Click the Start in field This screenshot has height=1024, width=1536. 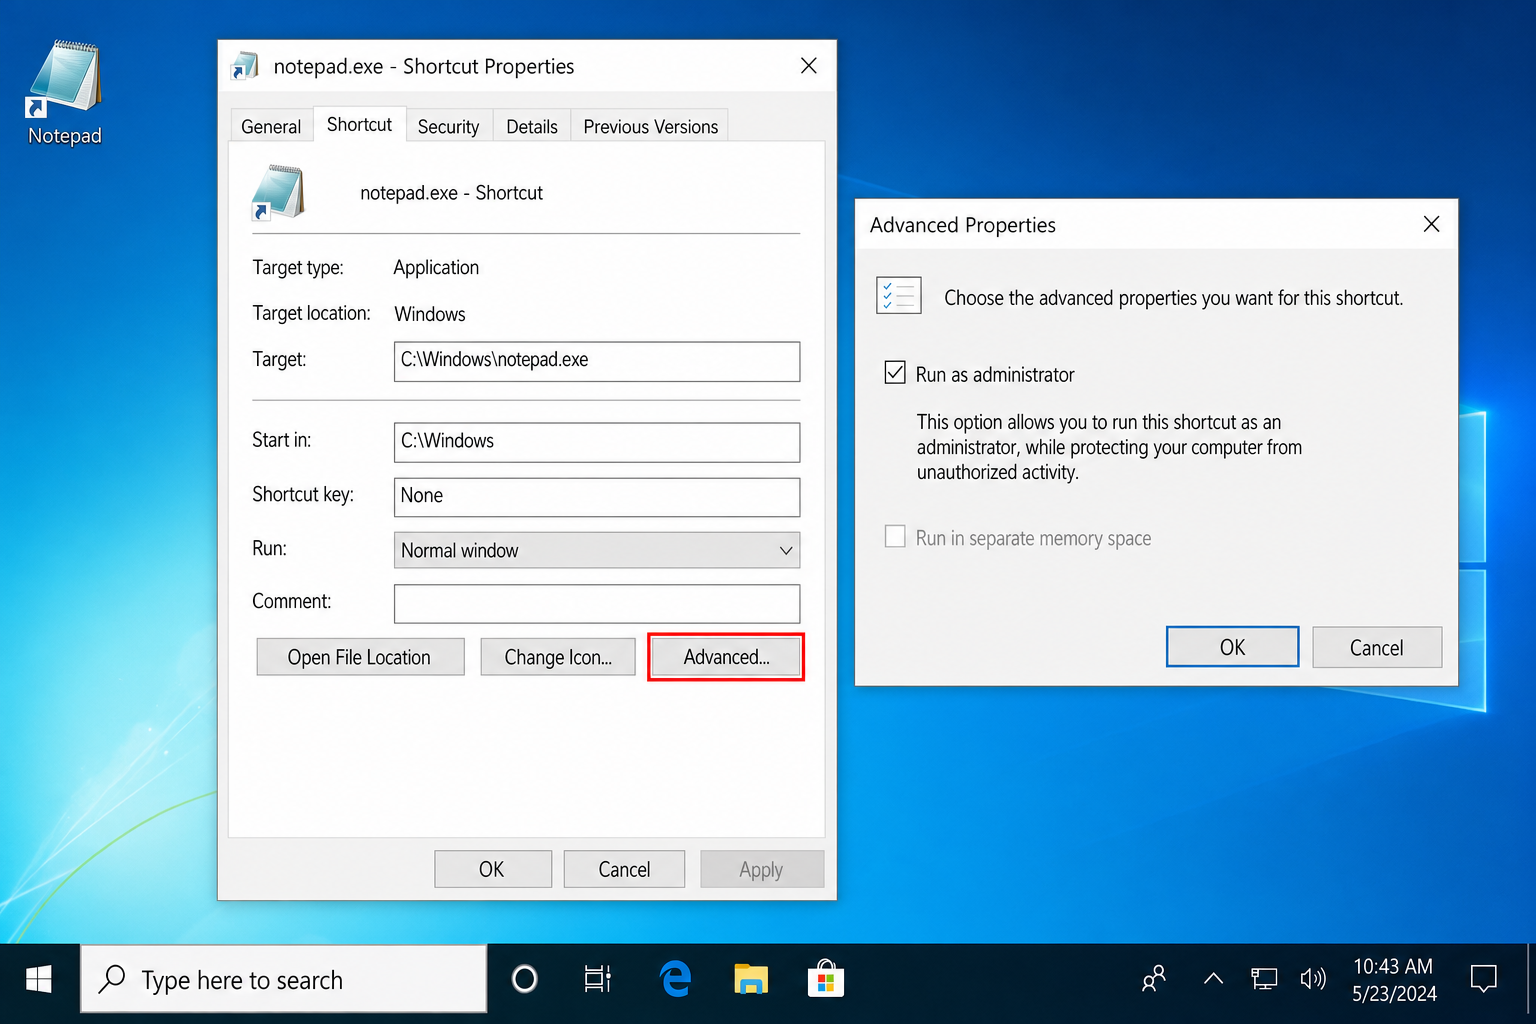[x=597, y=442]
